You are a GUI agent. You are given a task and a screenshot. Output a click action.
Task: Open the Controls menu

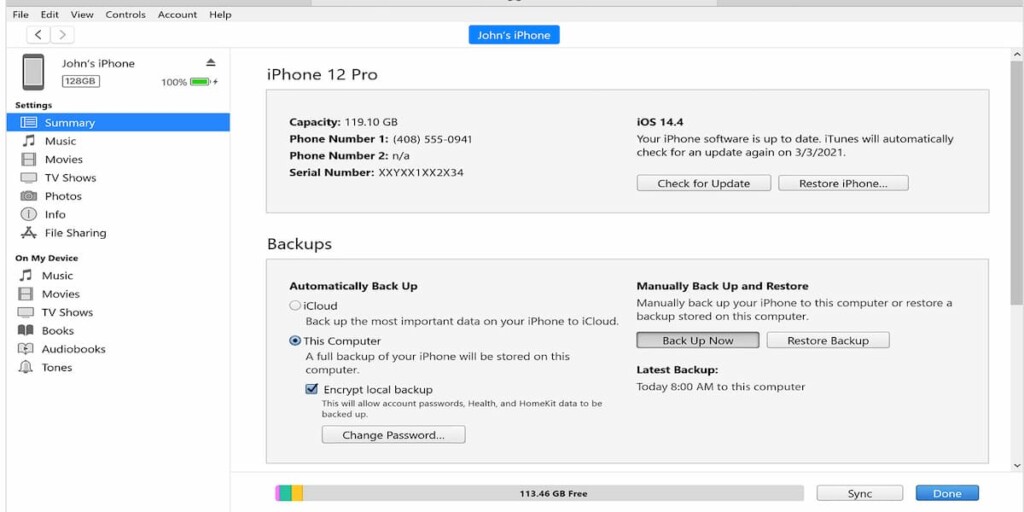[125, 14]
